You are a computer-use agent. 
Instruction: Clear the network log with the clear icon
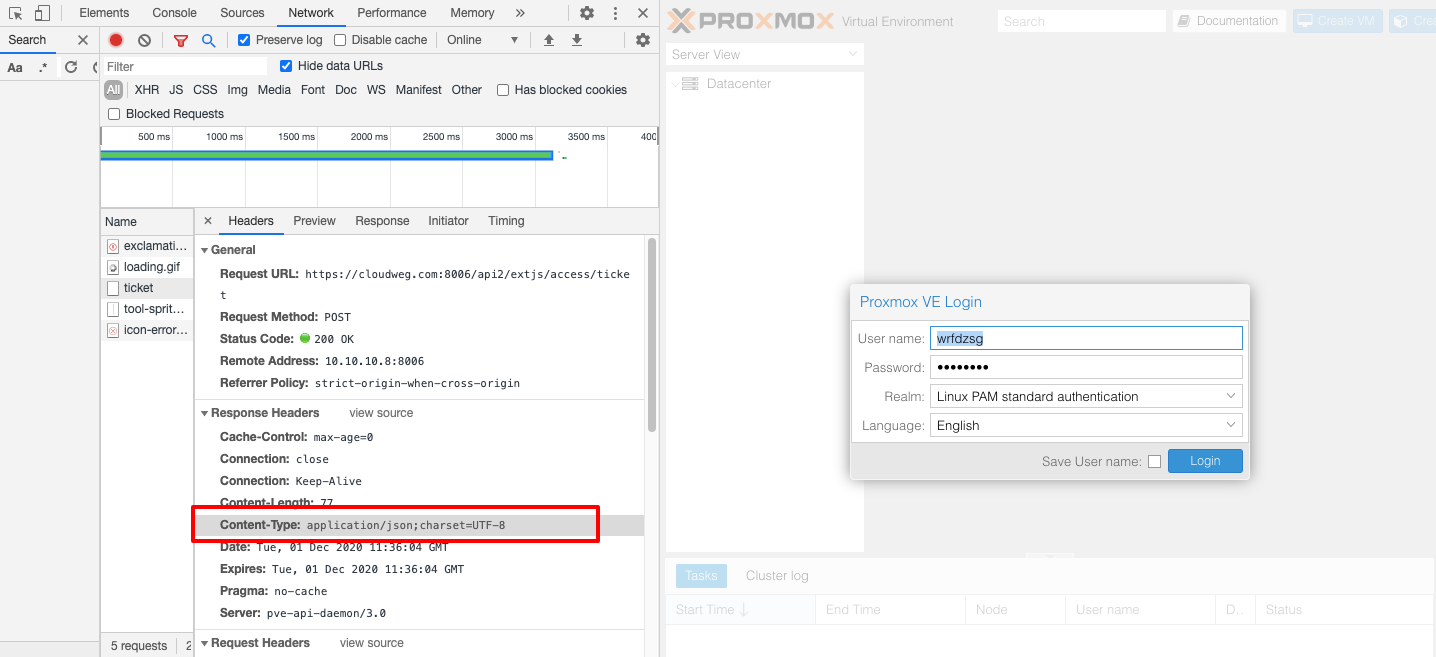144,40
